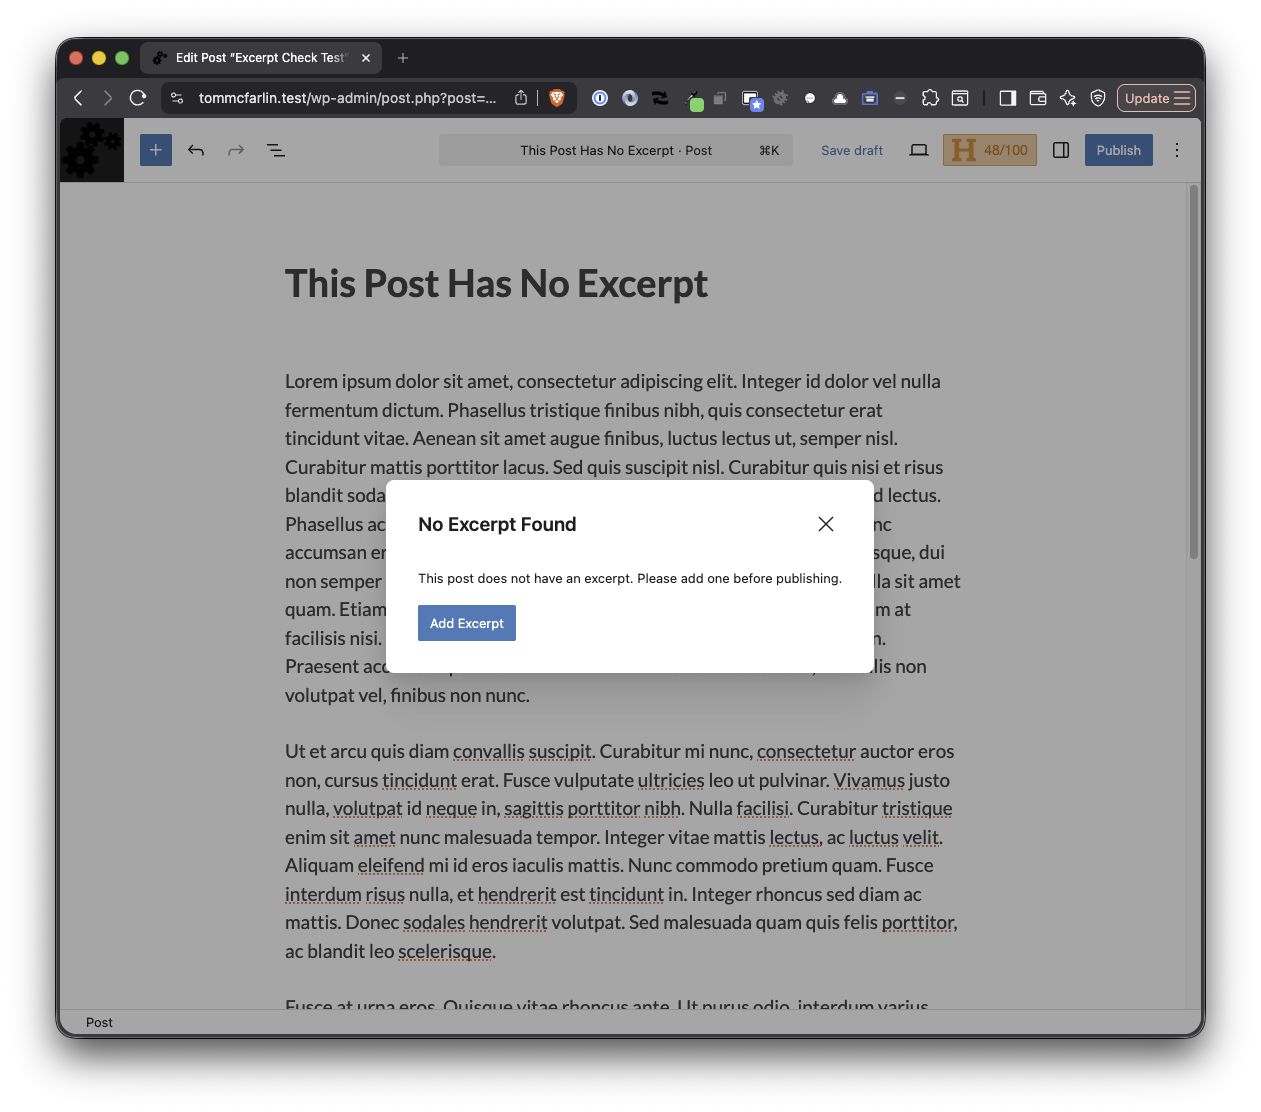This screenshot has width=1261, height=1112.
Task: Click the dark circular extension beside the gear
Action: (810, 98)
